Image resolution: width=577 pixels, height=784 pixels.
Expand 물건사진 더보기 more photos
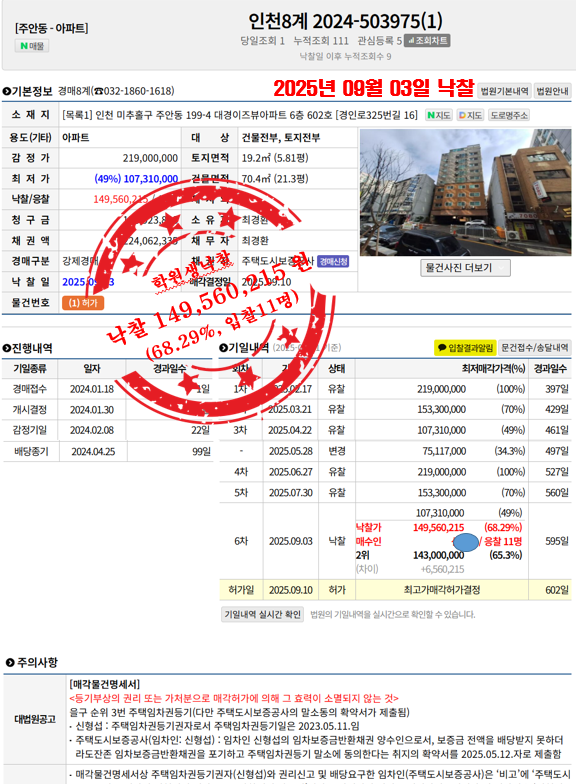click(x=465, y=268)
